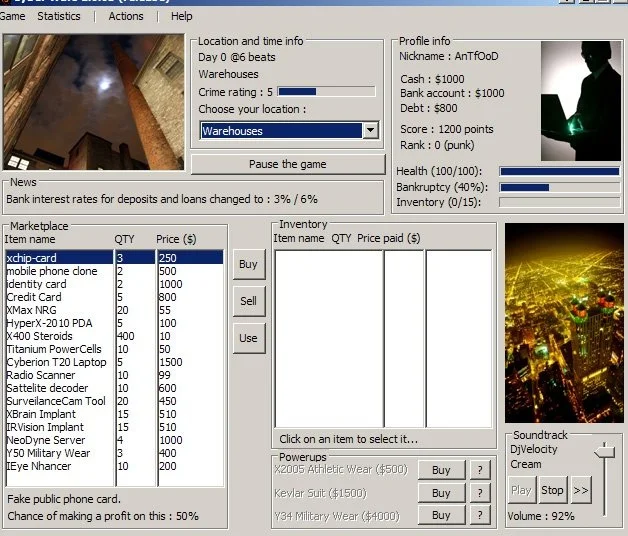628x536 pixels.
Task: Click the '?' button for Y34 Military Wear
Action: (x=481, y=516)
